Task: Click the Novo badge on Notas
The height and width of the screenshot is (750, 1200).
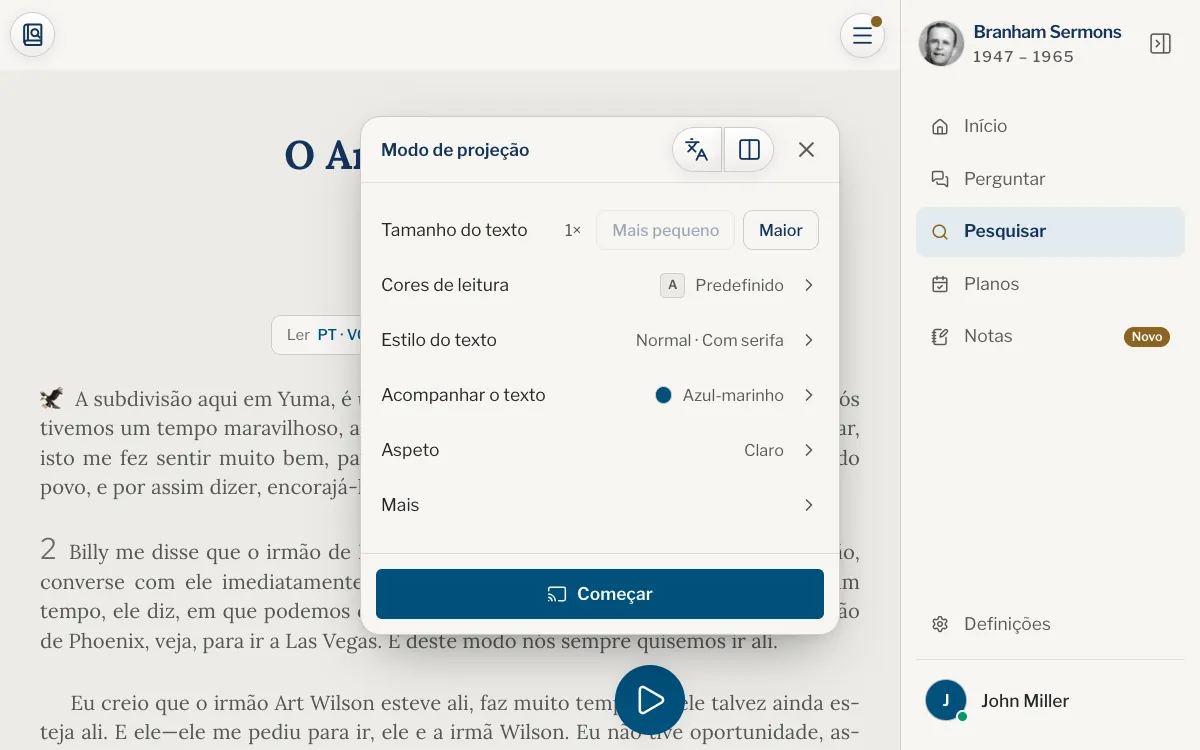Action: (x=1147, y=337)
